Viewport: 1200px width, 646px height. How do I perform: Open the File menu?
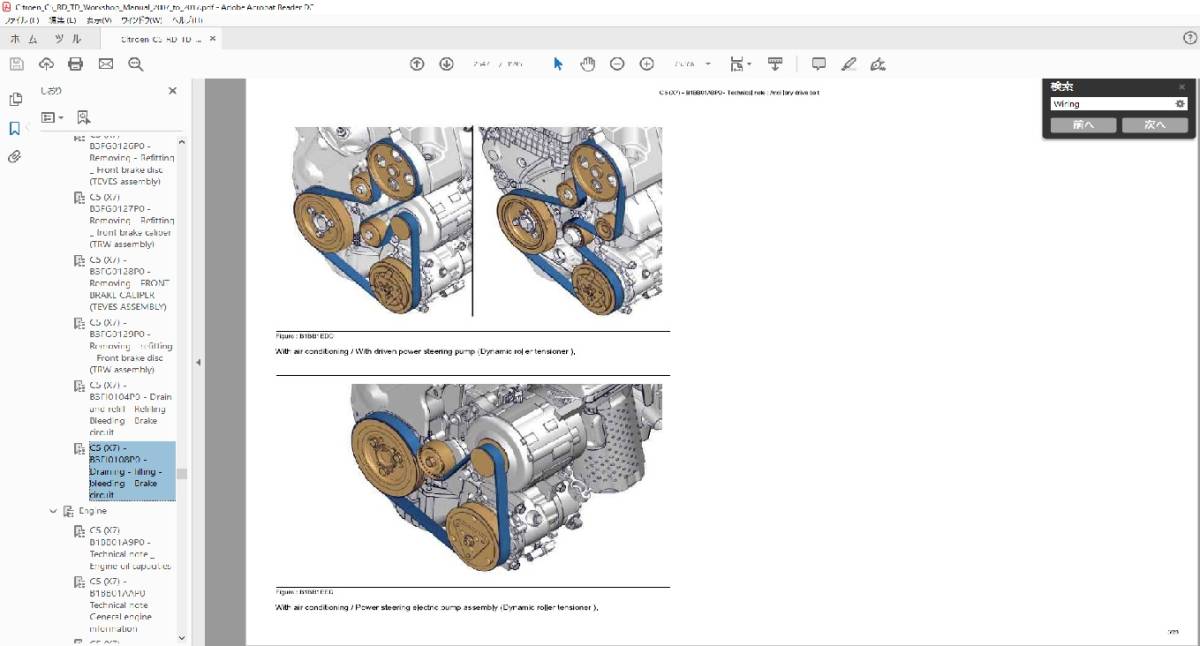22,20
